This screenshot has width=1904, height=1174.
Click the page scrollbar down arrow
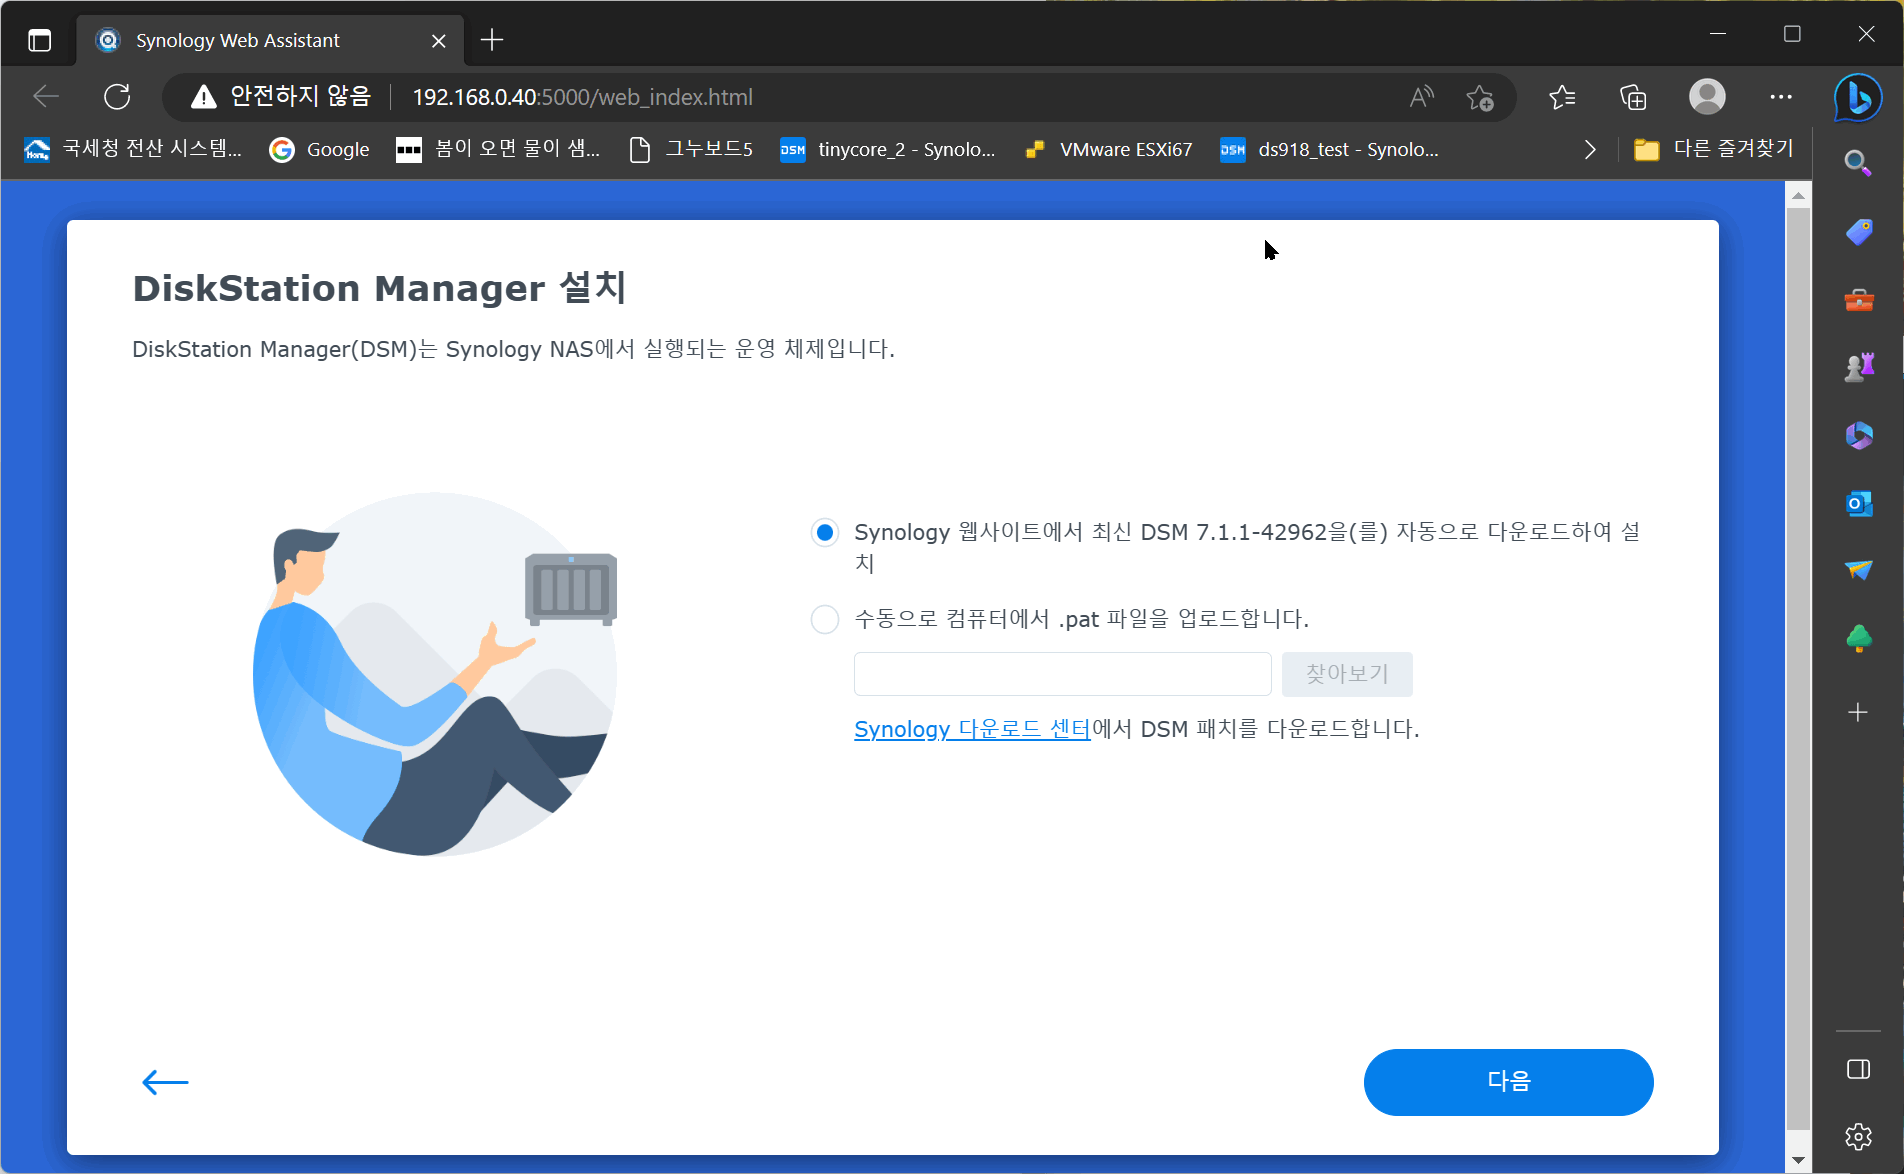[x=1798, y=1161]
